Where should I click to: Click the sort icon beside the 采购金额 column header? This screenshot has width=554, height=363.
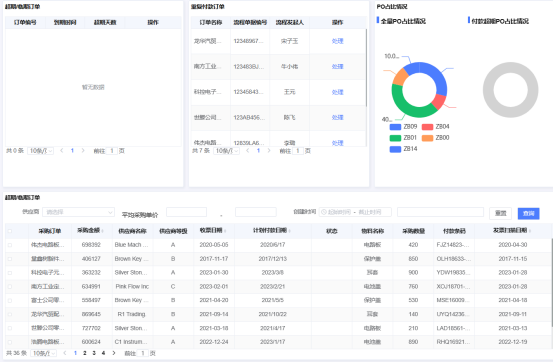[x=103, y=231]
